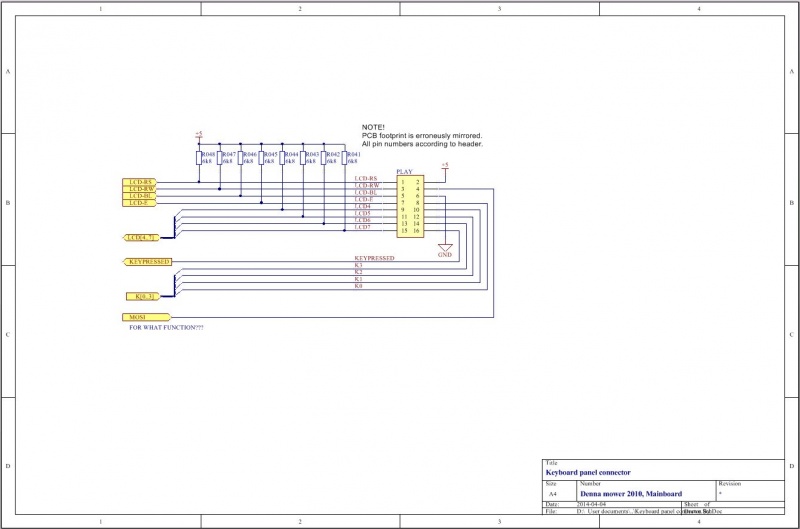
Task: Select the GND power symbol
Action: tap(445, 250)
